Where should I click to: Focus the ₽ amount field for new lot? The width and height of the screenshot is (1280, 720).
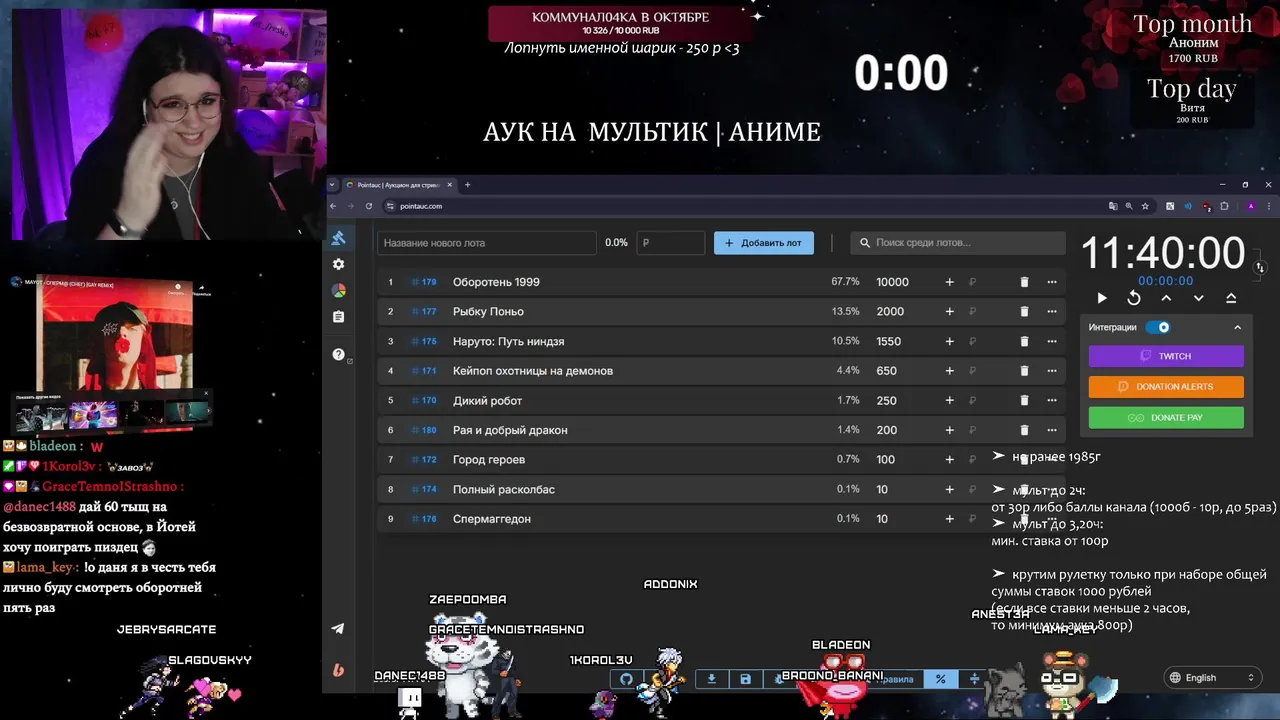670,243
